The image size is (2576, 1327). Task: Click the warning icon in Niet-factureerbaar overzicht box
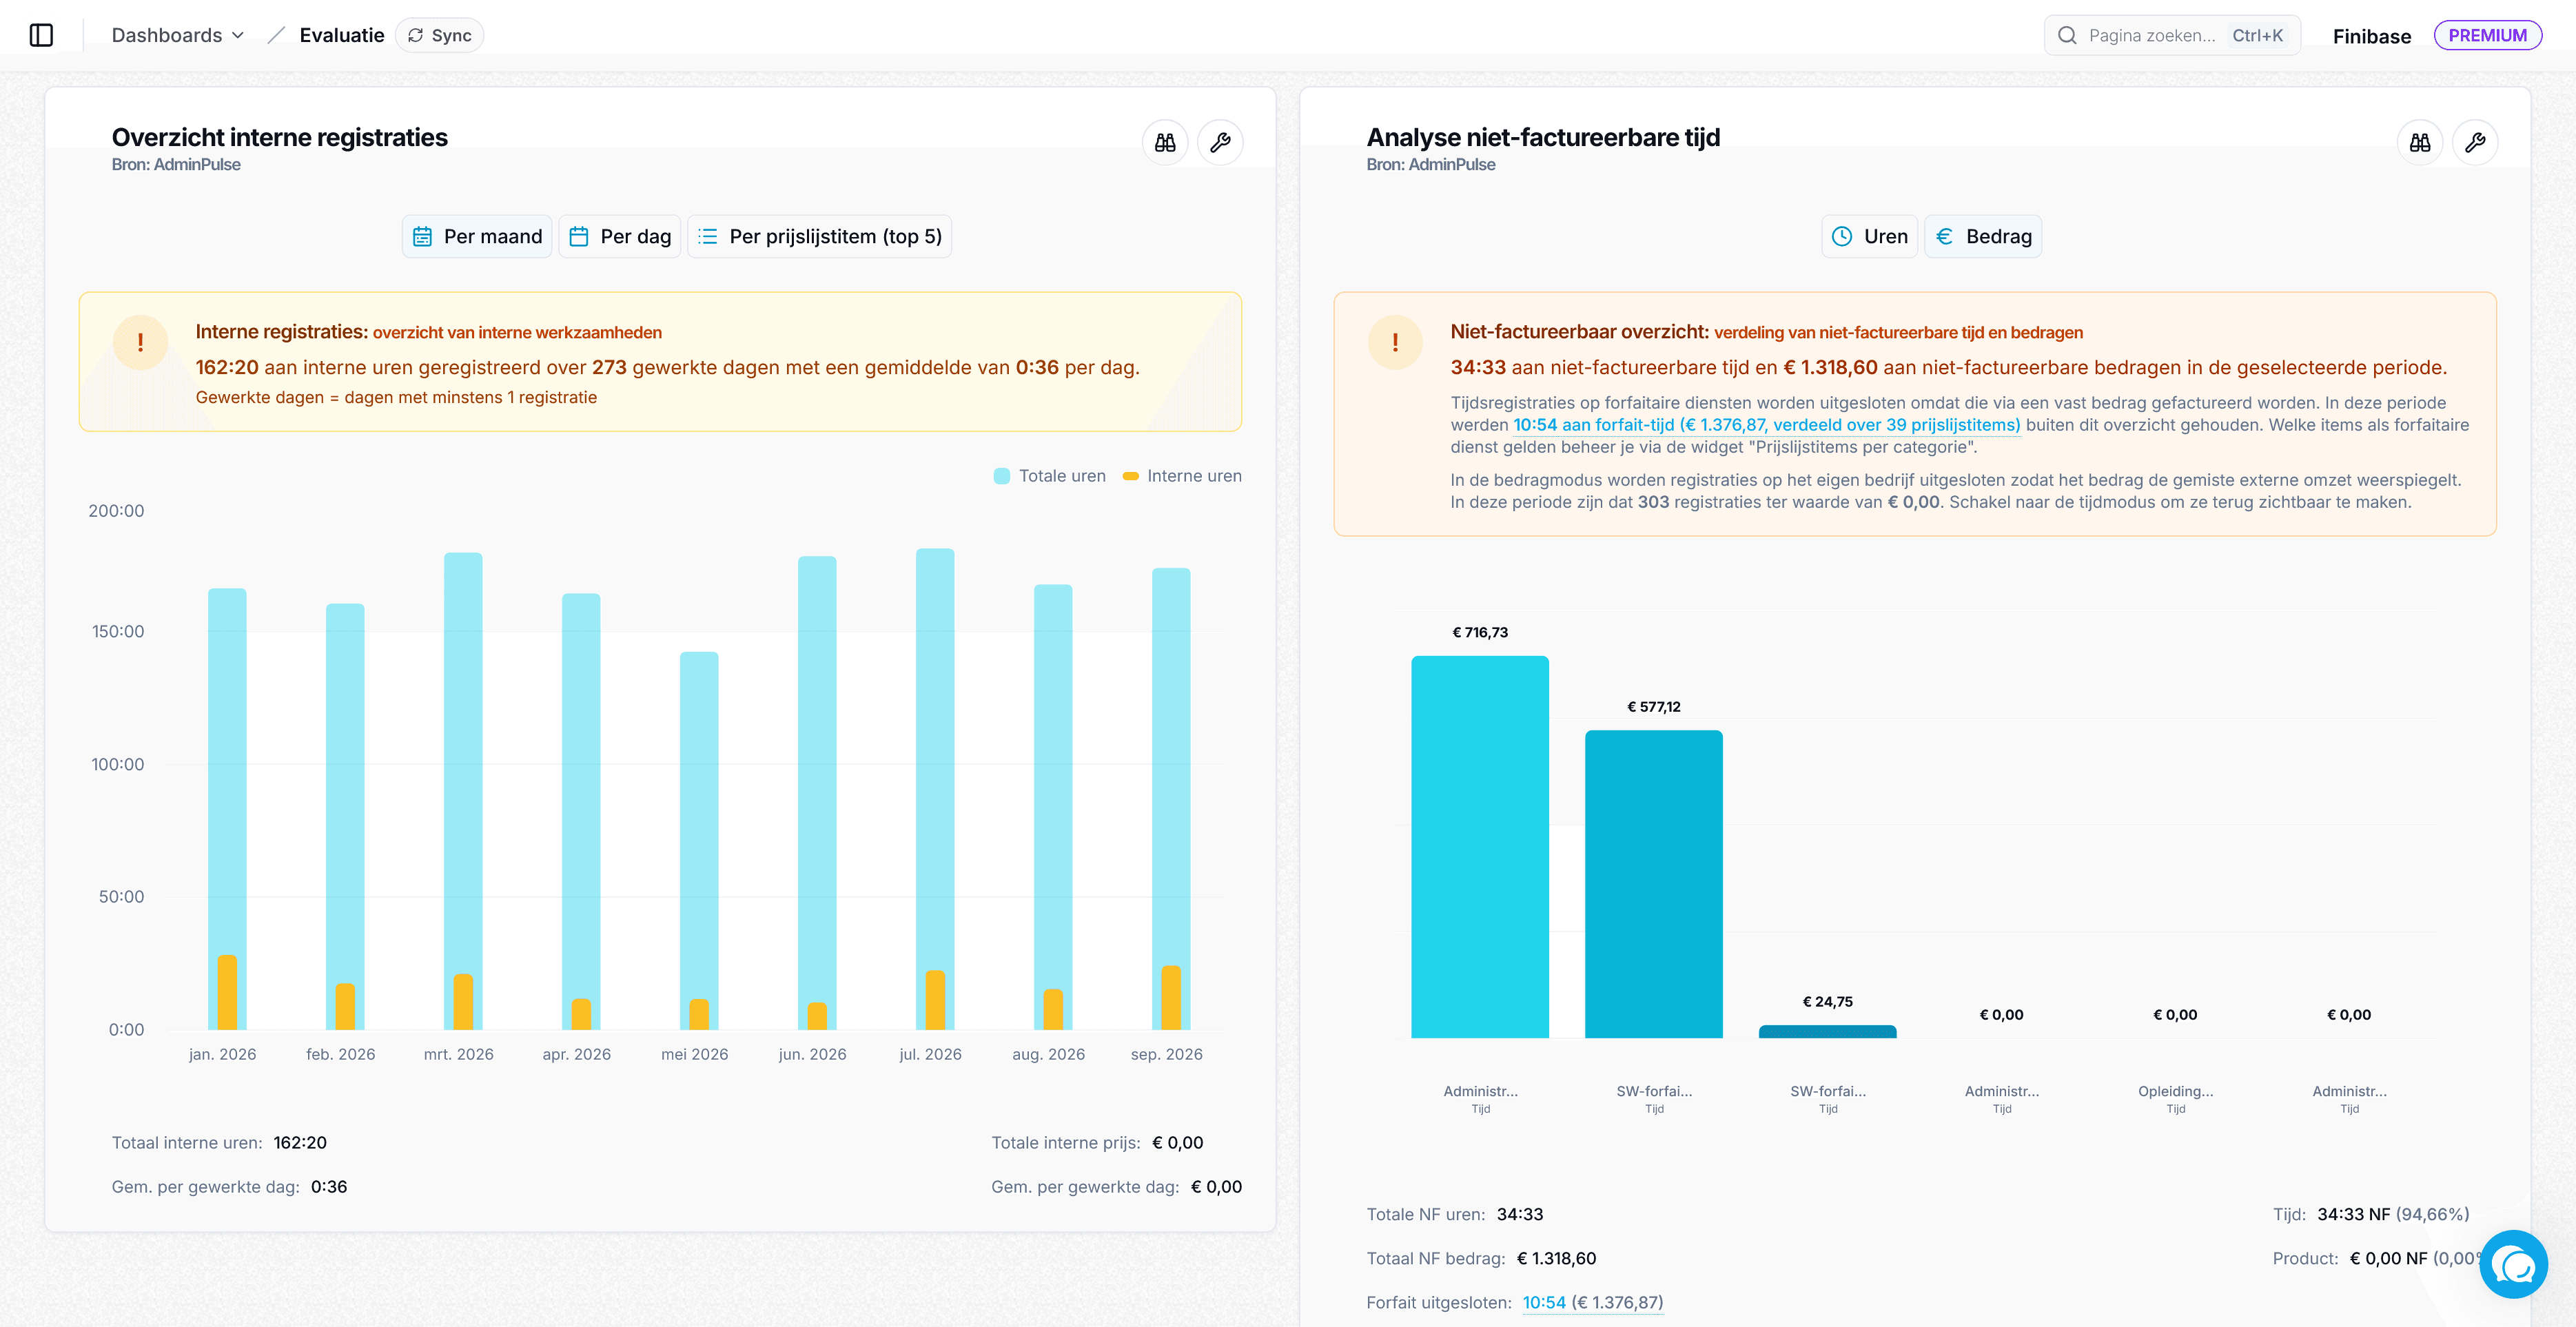[1395, 342]
